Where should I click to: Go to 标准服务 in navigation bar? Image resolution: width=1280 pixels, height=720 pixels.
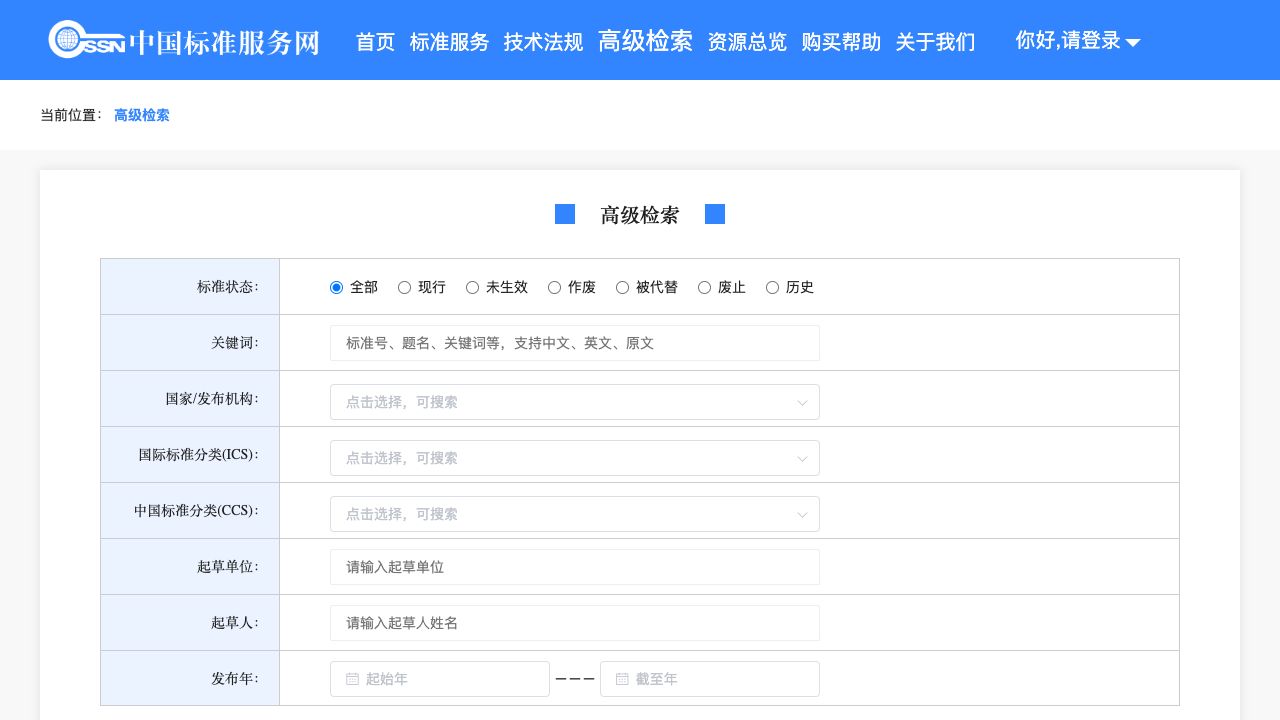[449, 42]
